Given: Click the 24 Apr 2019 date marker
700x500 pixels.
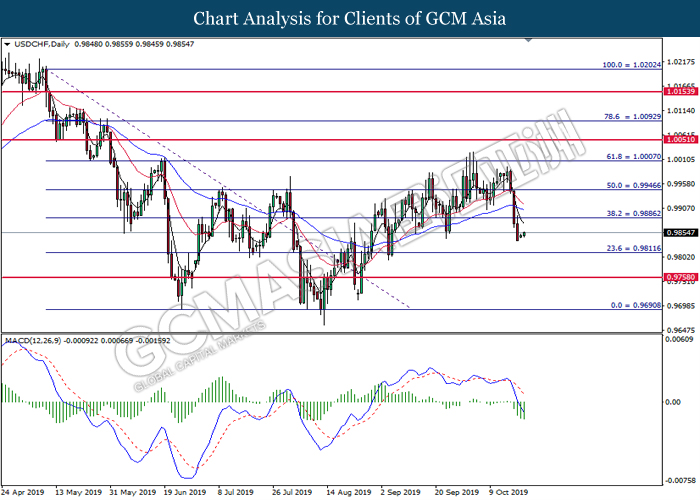Looking at the screenshot, I should point(25,491).
